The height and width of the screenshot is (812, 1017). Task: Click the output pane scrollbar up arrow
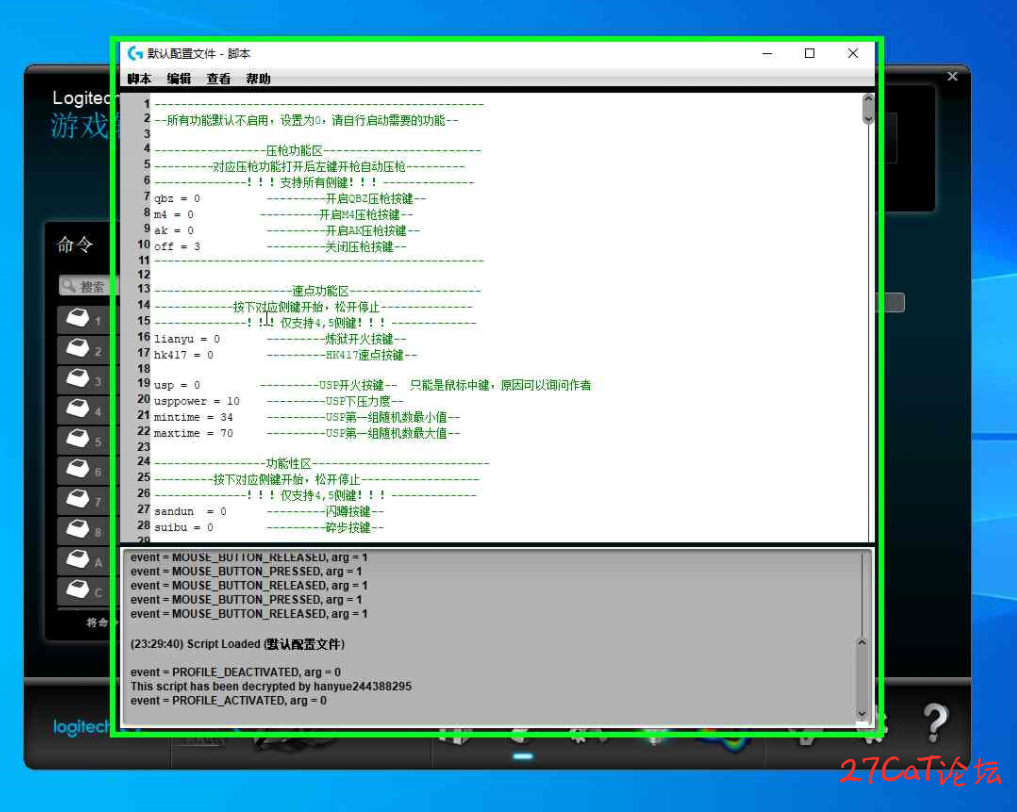[x=861, y=642]
